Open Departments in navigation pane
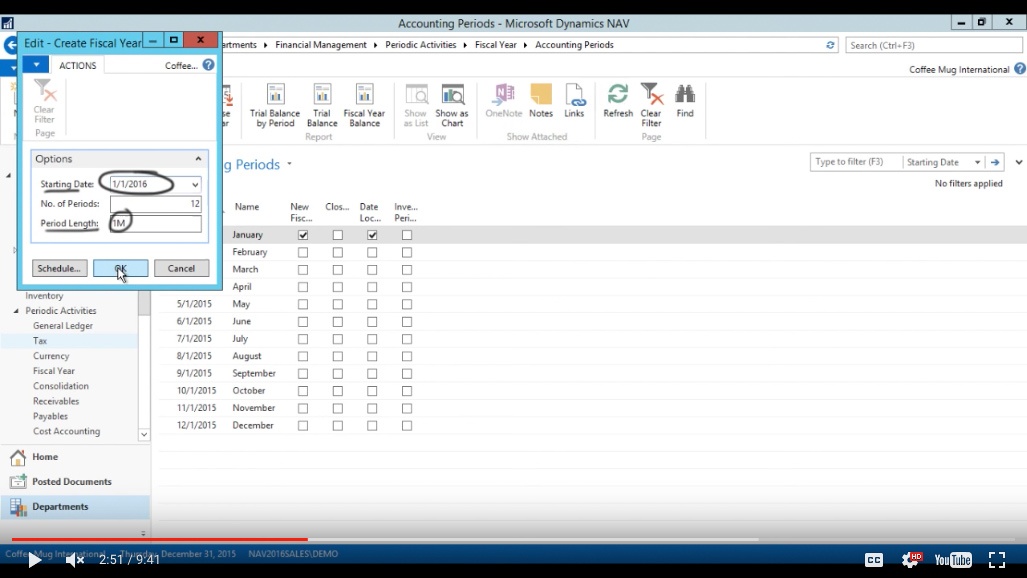Viewport: 1027px width, 578px height. [75, 507]
